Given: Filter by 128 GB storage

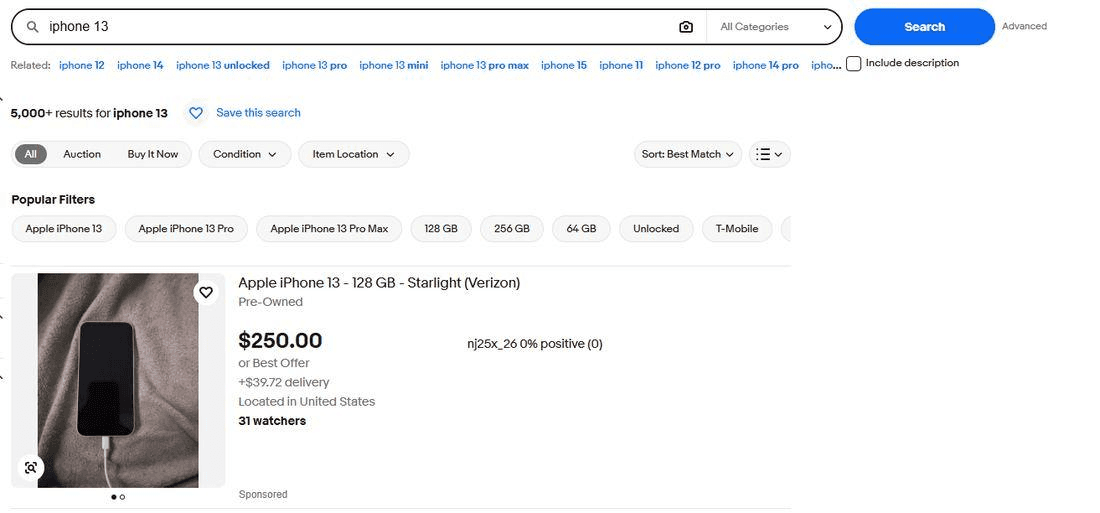Looking at the screenshot, I should [441, 229].
